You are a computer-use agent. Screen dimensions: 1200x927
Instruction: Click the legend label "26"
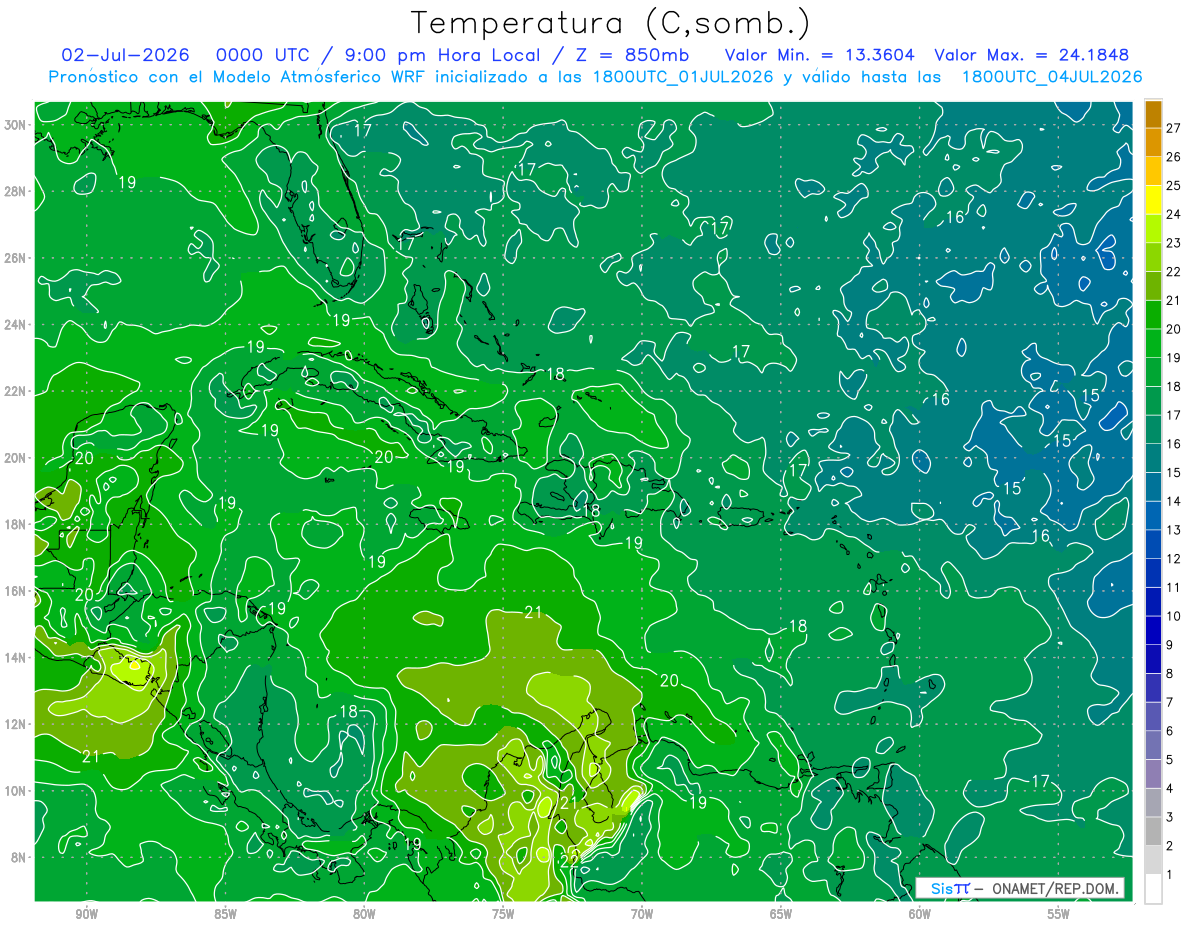tap(1174, 156)
